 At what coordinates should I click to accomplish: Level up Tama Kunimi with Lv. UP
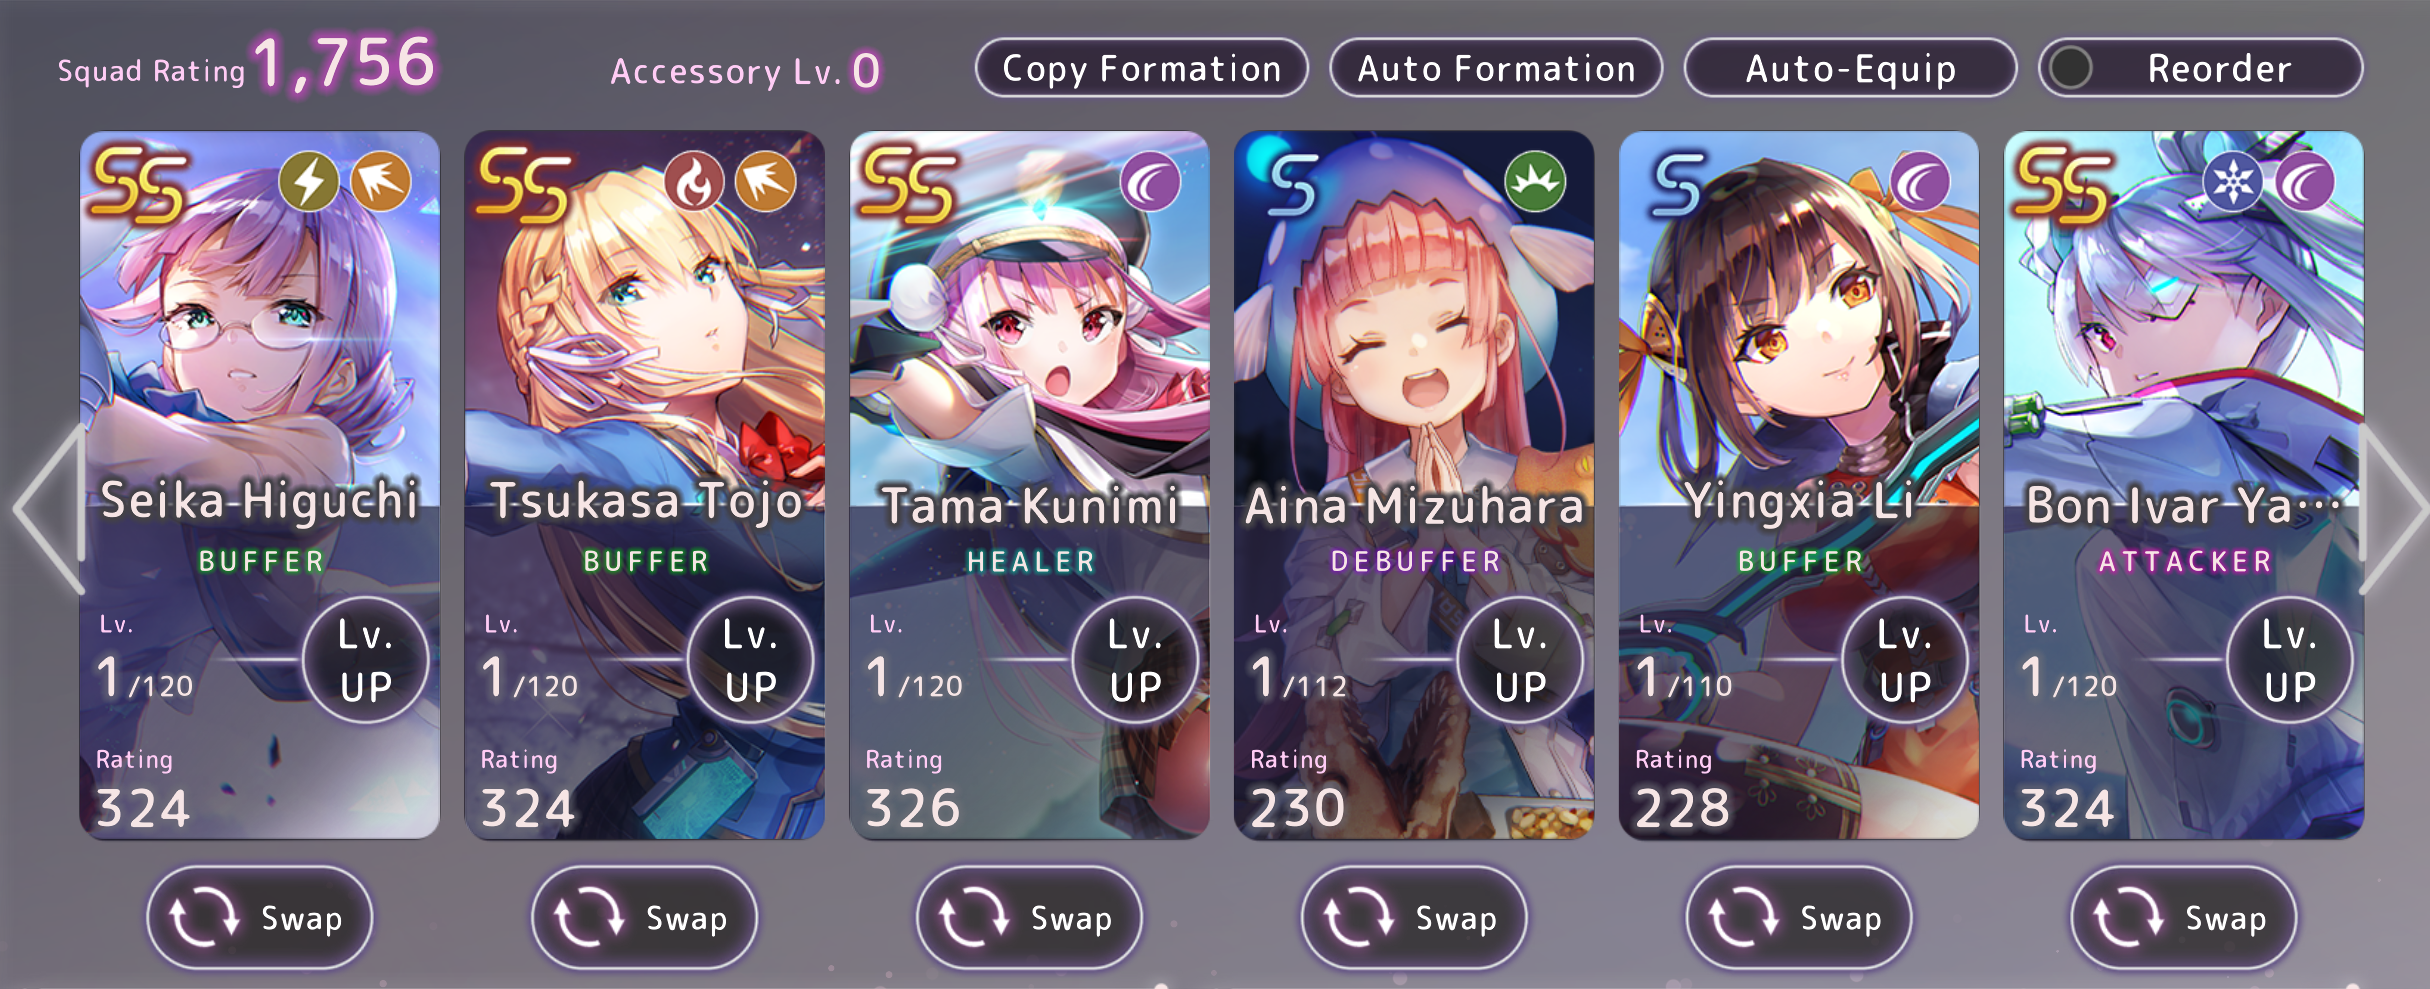[x=1135, y=660]
